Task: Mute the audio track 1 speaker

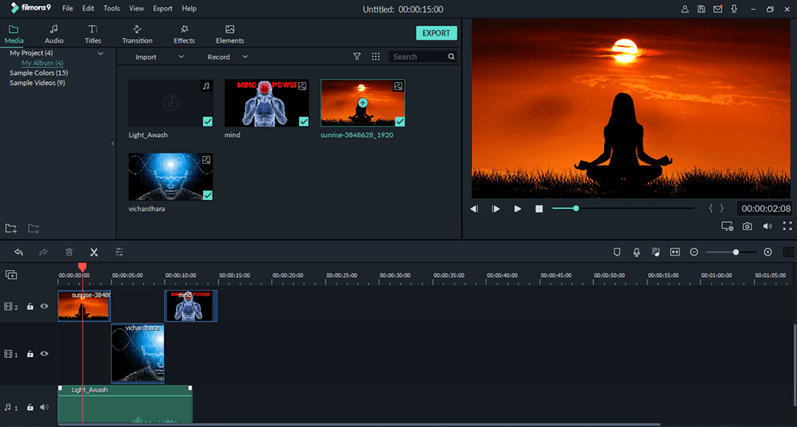Action: coord(45,407)
